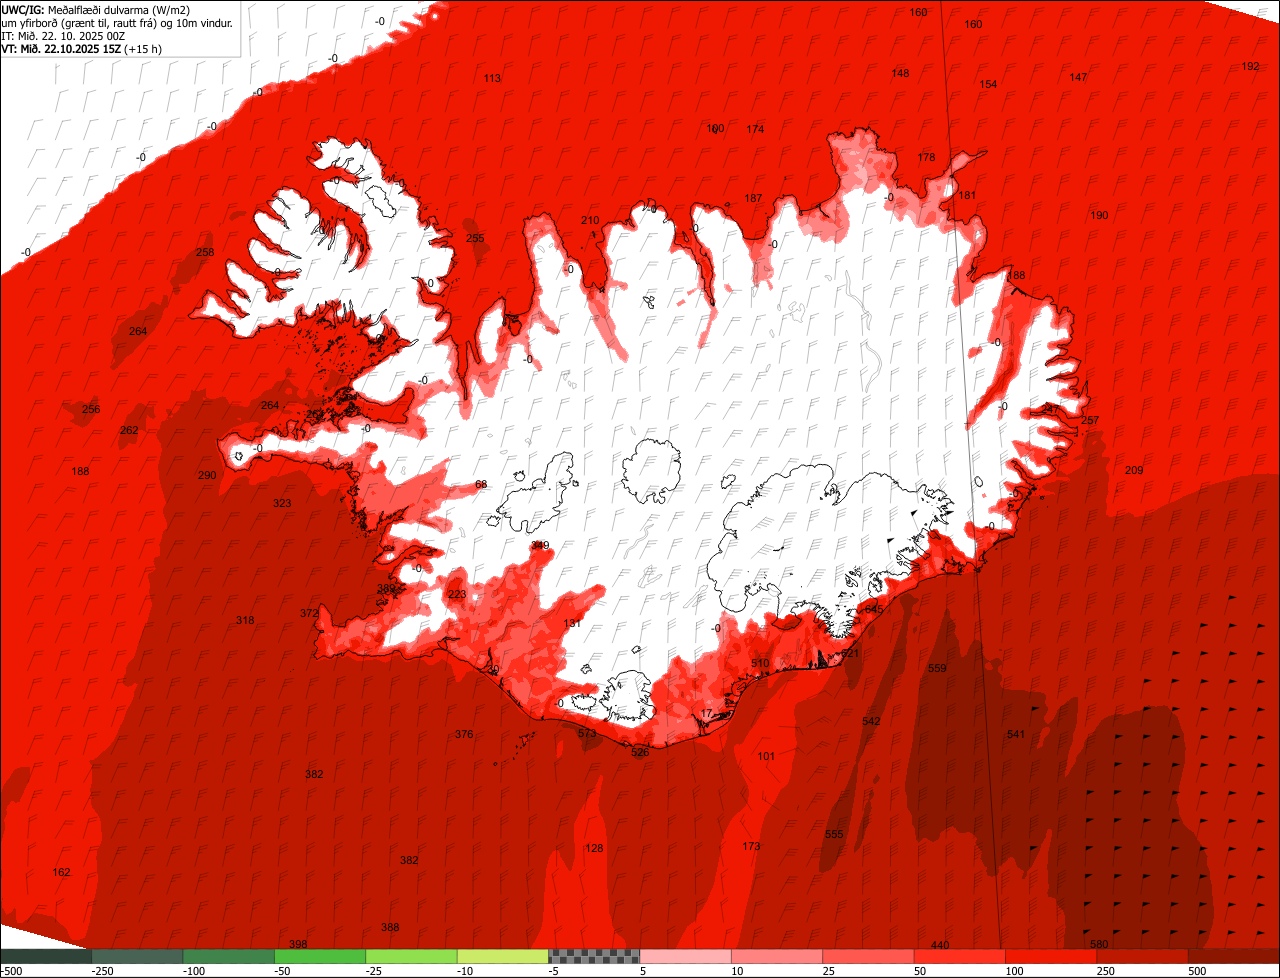Click the flux value '510' on the southeast coast
This screenshot has height=978, width=1280.
click(x=760, y=663)
